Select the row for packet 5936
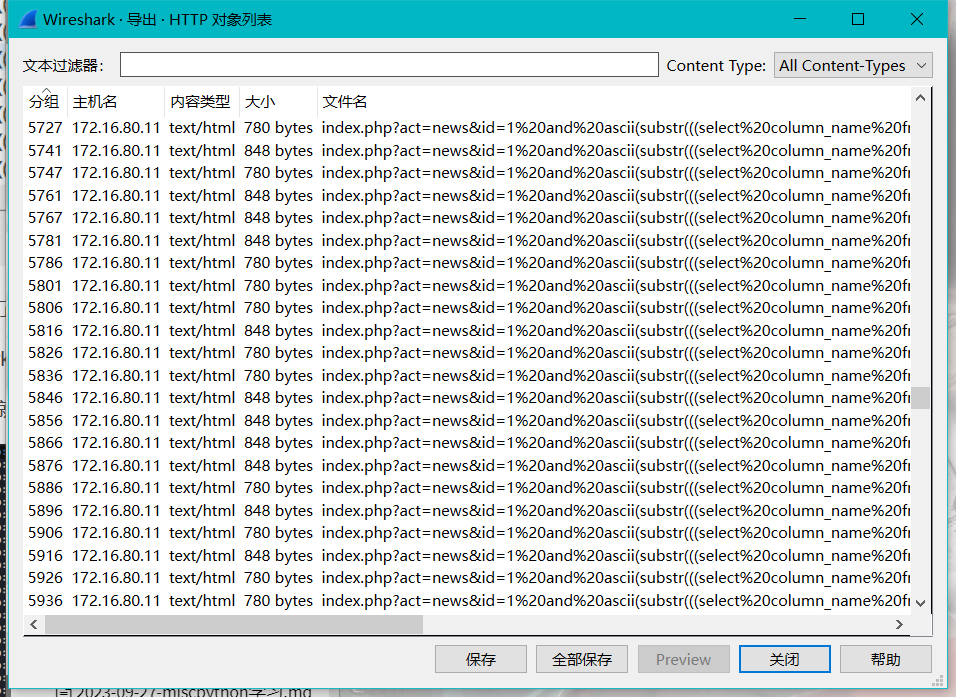 (x=300, y=600)
